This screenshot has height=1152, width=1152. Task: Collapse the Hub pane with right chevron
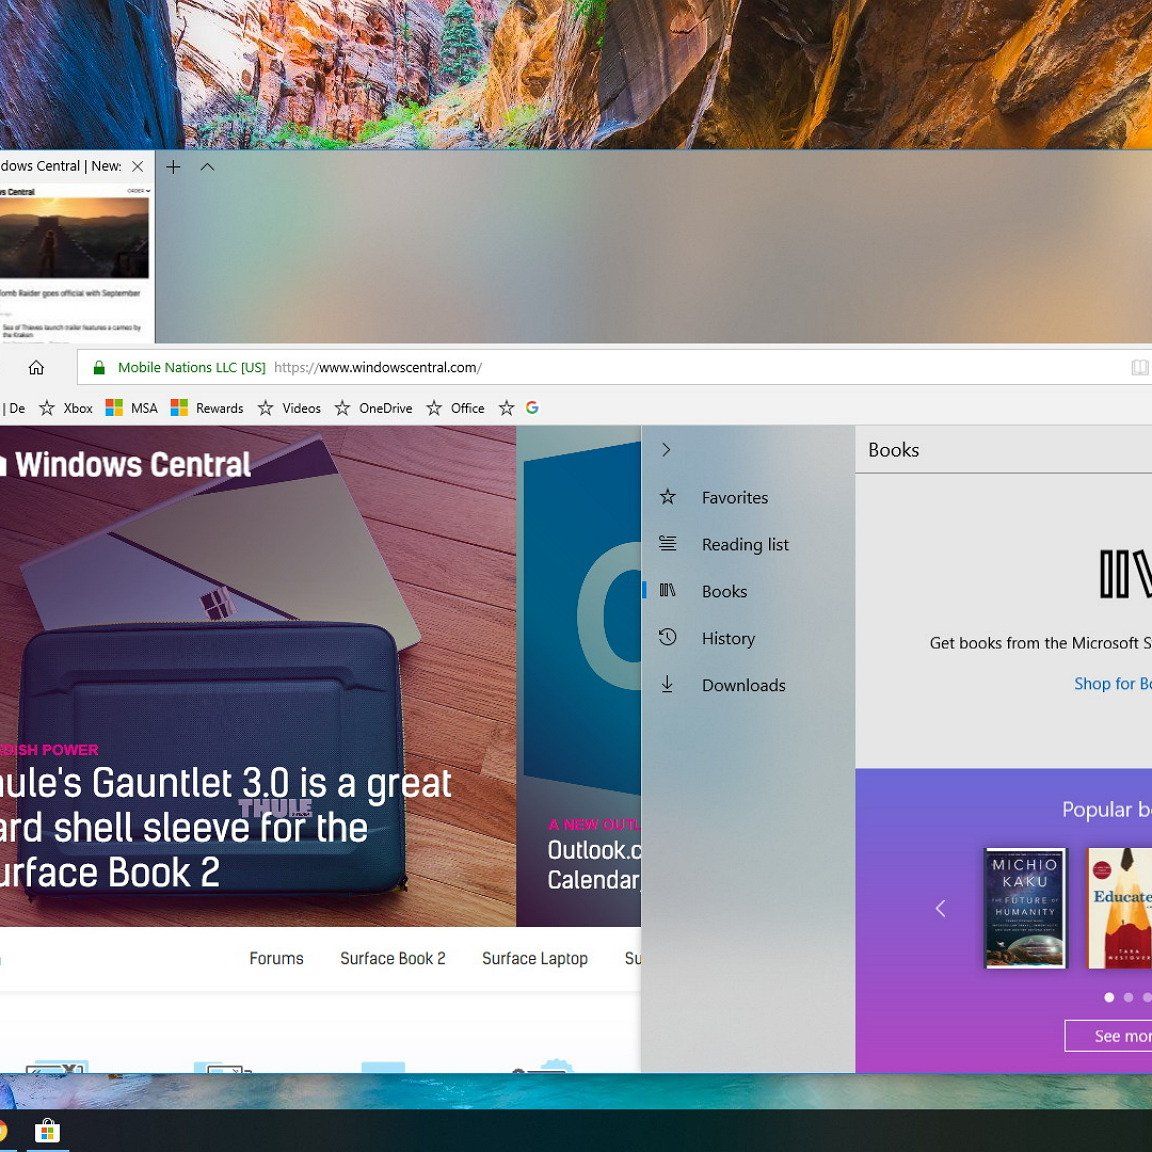tap(666, 450)
